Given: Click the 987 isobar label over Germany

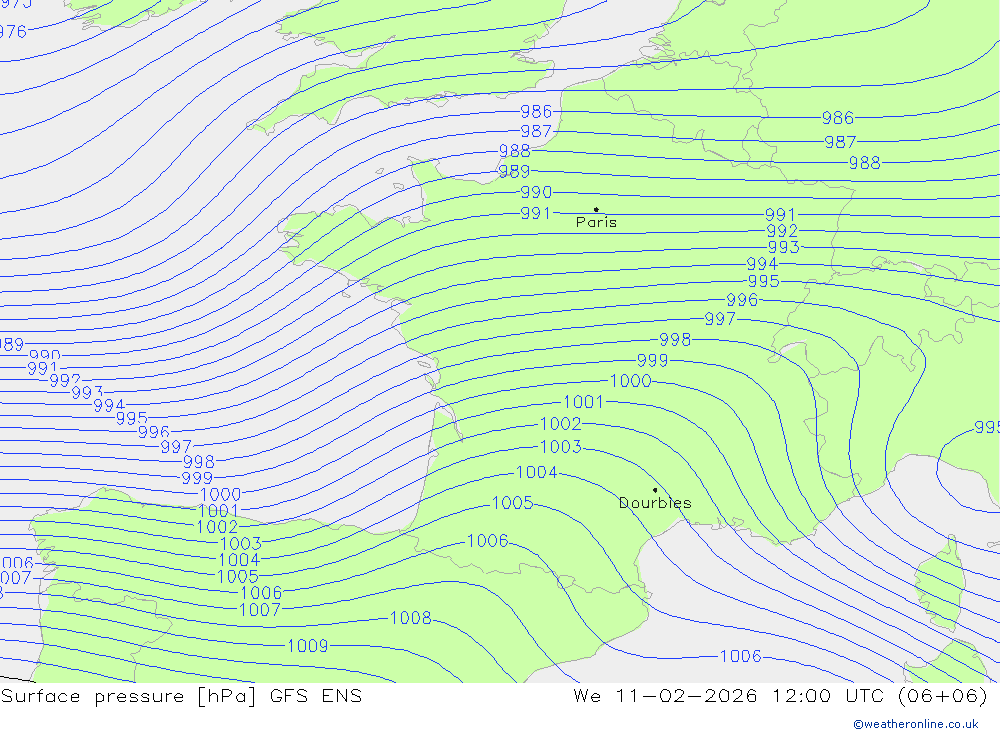Looking at the screenshot, I should [x=839, y=142].
